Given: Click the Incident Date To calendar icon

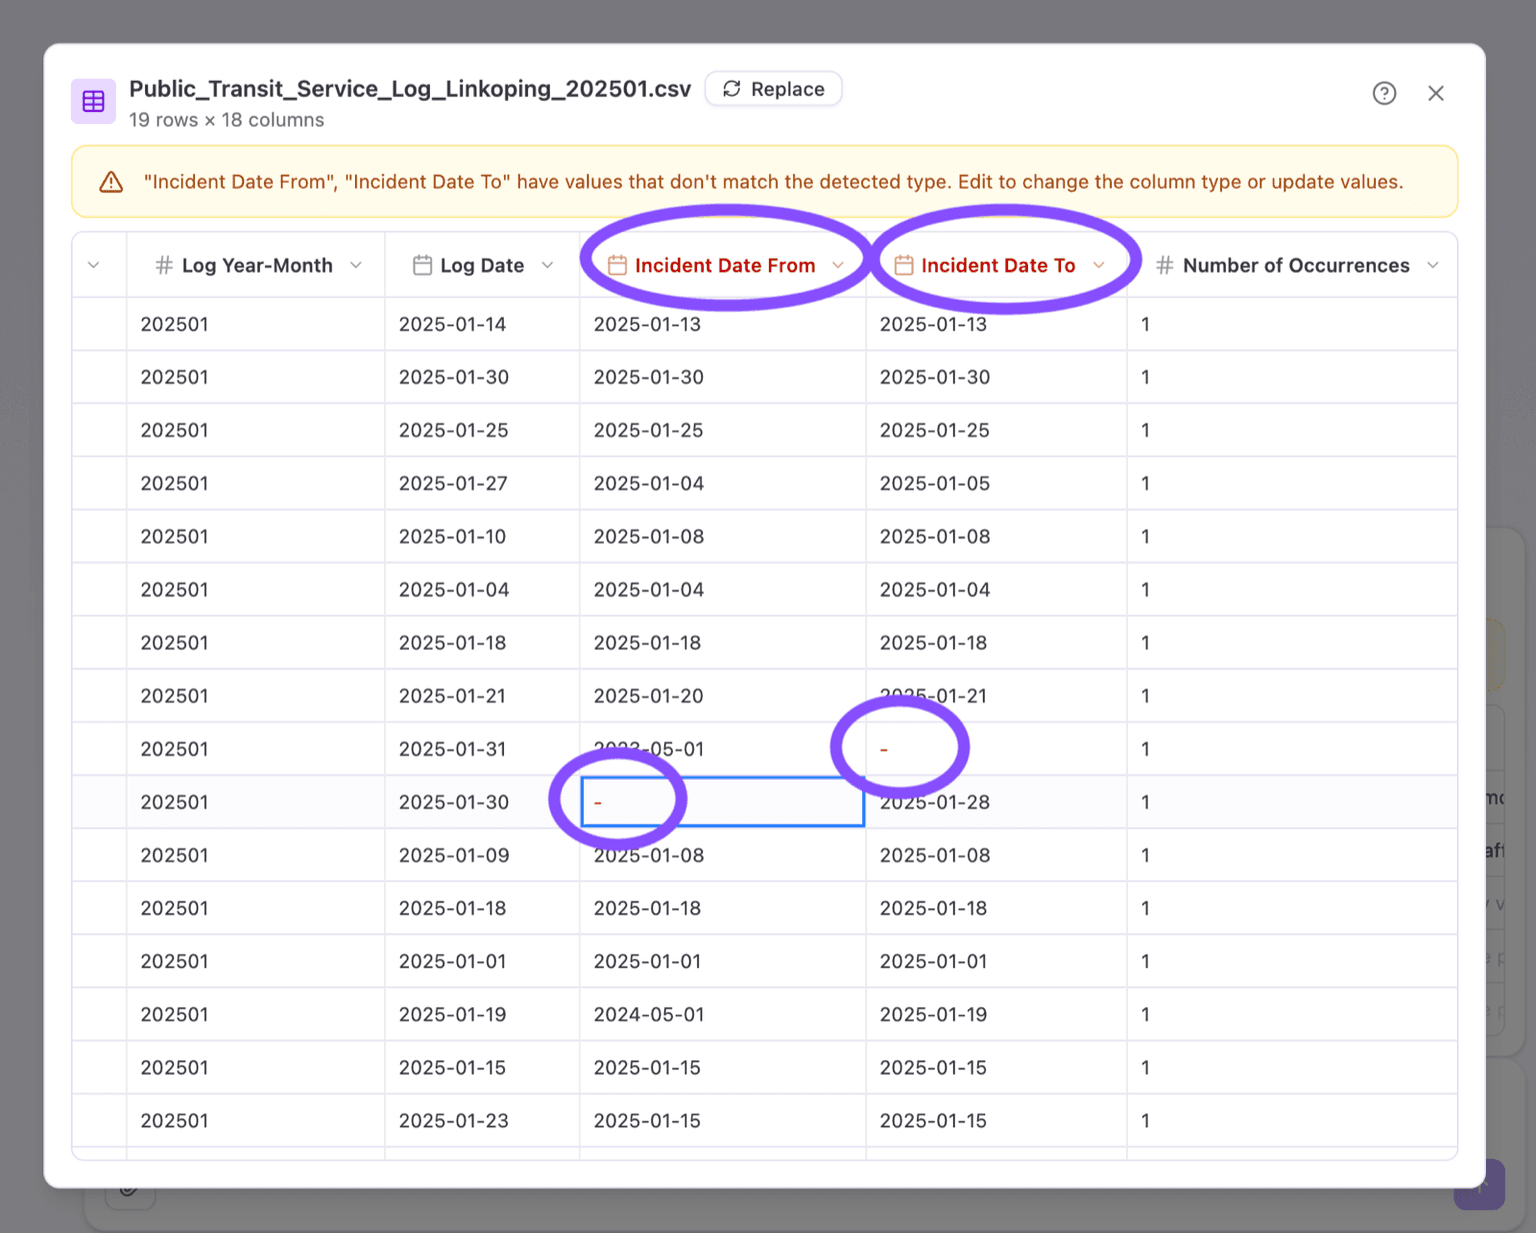Looking at the screenshot, I should [904, 265].
